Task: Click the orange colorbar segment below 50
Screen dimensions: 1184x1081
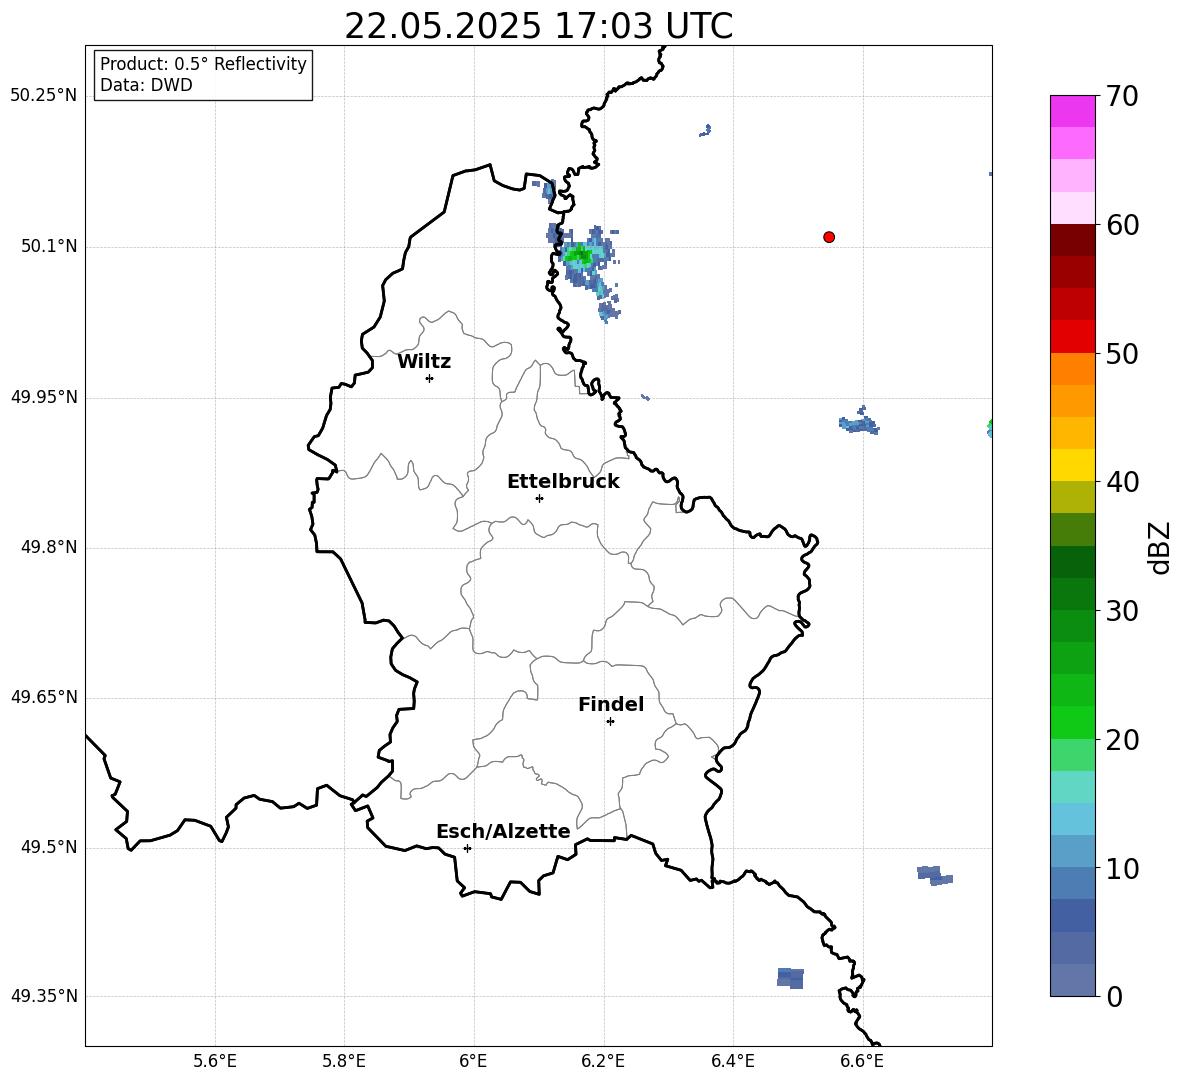Action: (1073, 369)
